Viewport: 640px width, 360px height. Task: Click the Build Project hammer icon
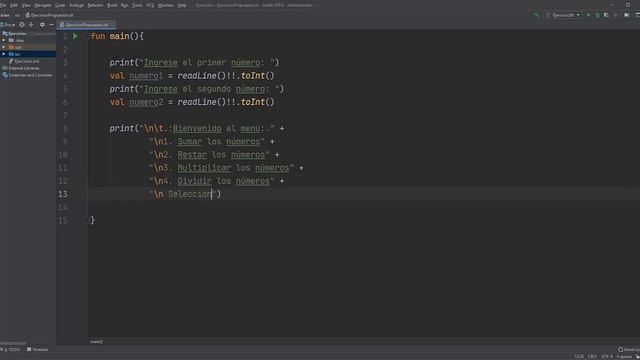coord(537,15)
